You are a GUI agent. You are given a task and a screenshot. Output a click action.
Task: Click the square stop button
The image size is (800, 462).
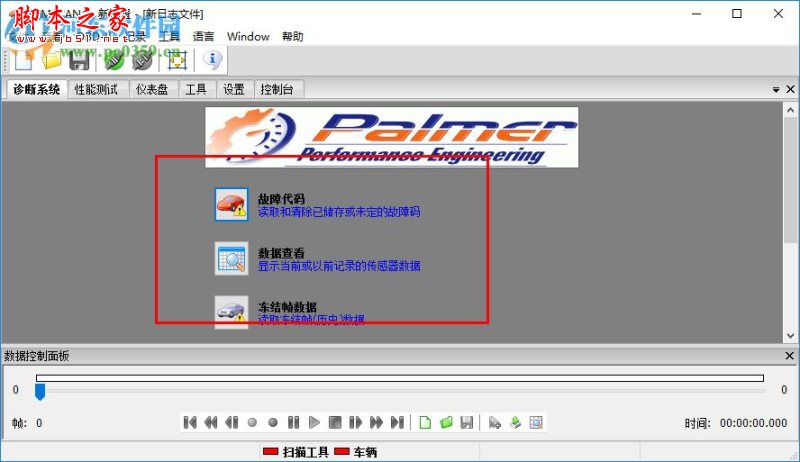[x=335, y=422]
